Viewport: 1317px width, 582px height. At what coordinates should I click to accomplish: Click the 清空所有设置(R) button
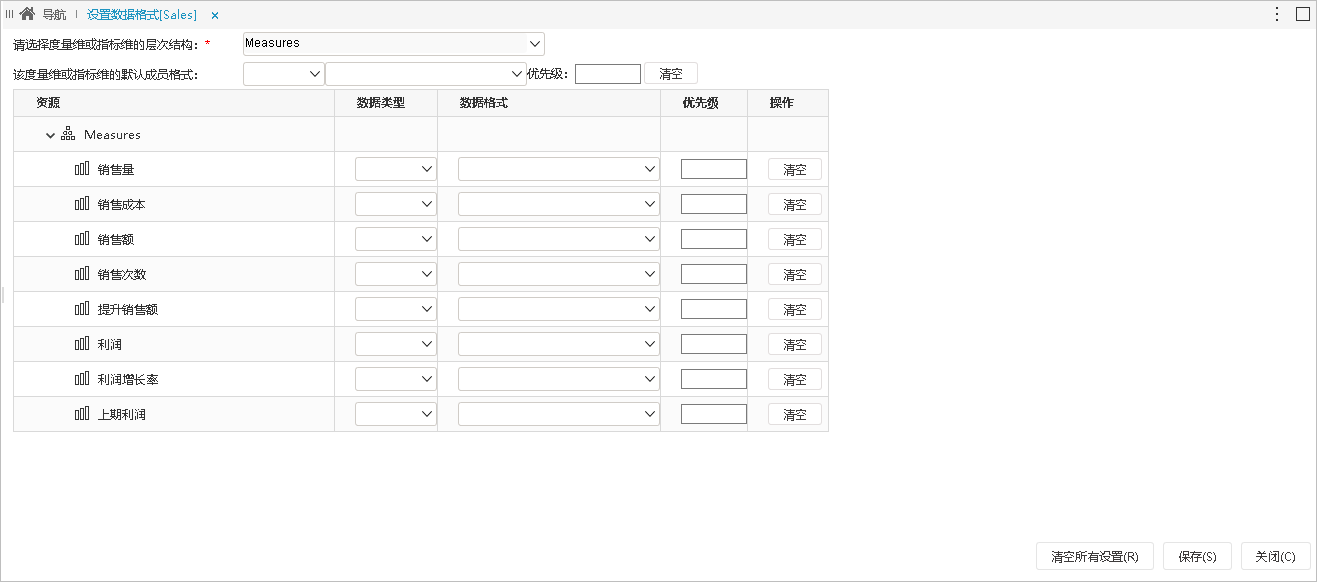pyautogui.click(x=1095, y=556)
